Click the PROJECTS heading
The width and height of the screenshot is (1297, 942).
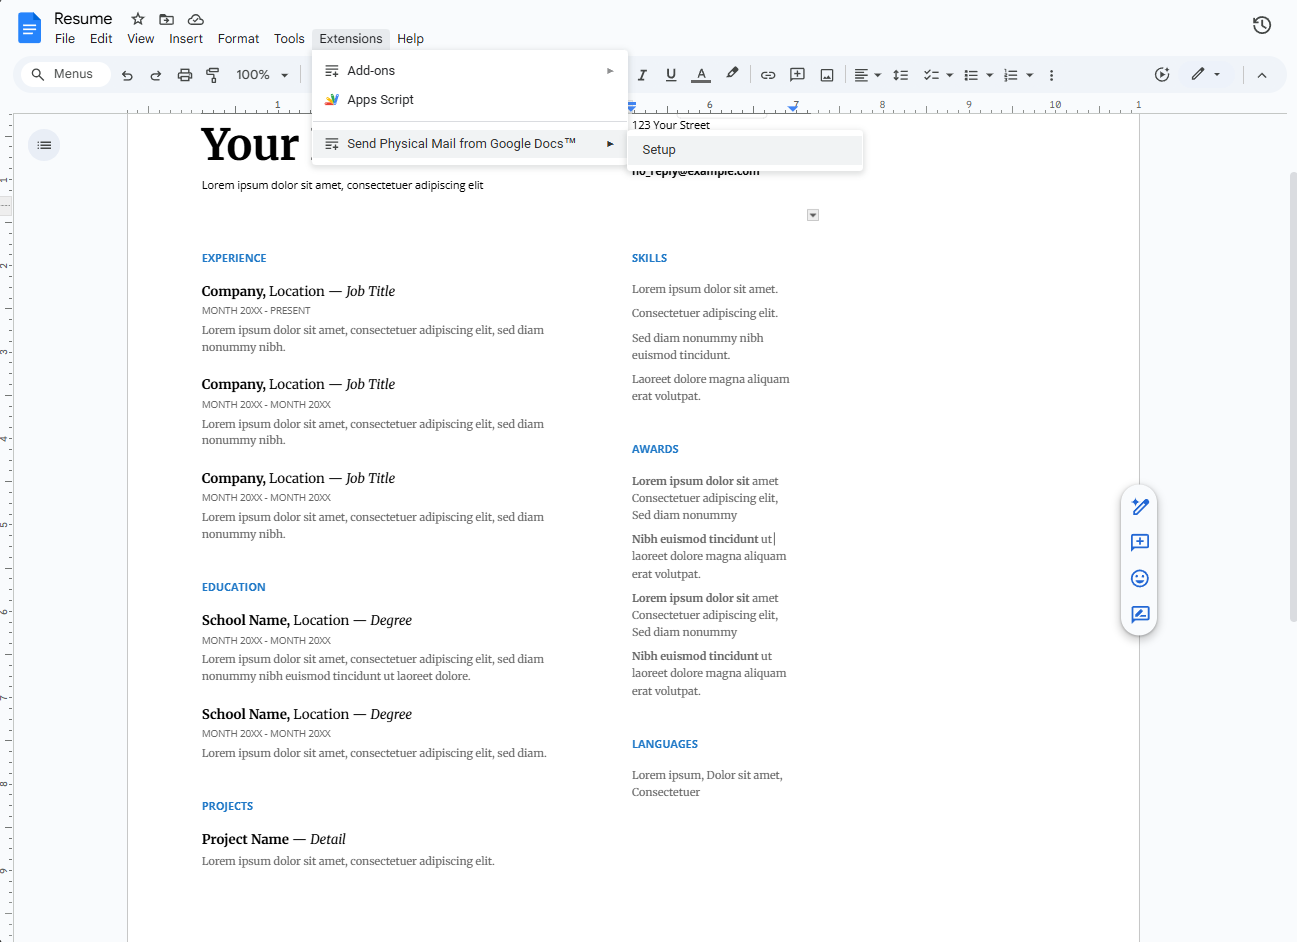pos(227,806)
